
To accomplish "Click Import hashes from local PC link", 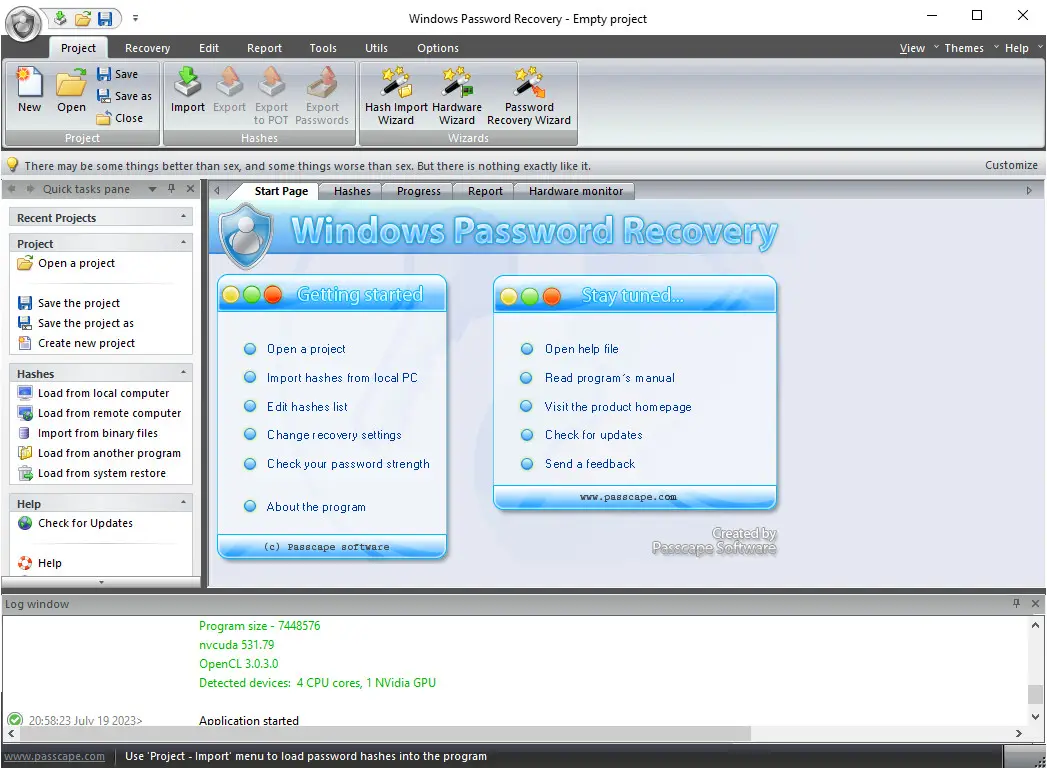I will click(343, 378).
